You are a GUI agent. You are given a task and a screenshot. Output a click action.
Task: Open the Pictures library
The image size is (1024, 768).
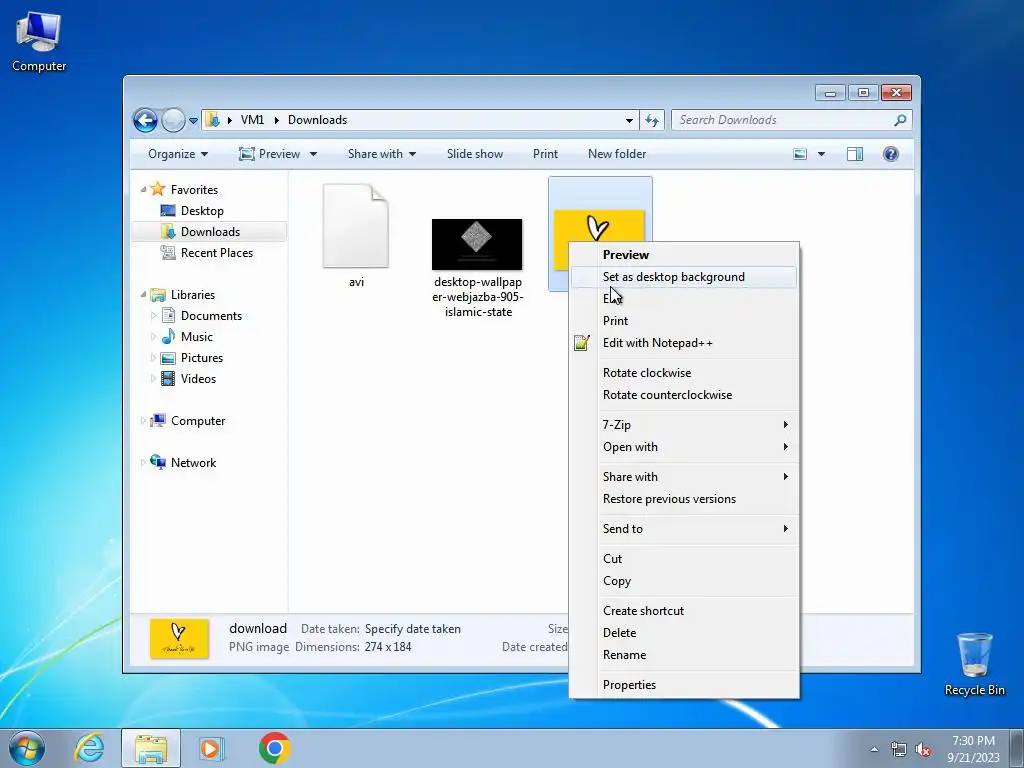coord(202,358)
